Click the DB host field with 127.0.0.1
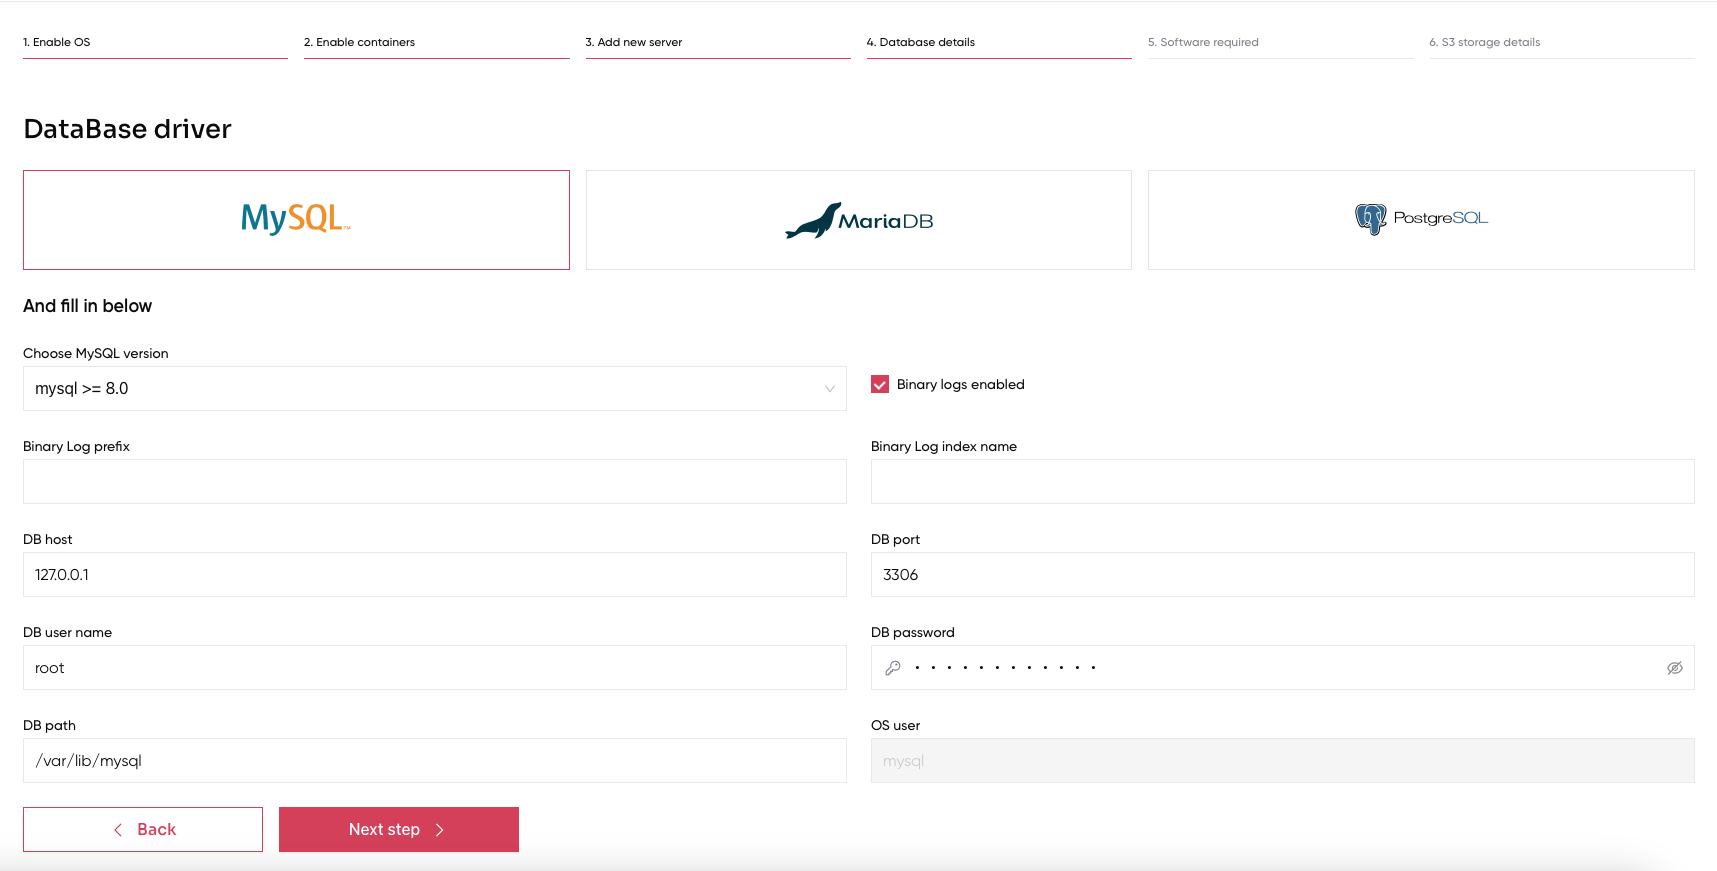Image resolution: width=1717 pixels, height=871 pixels. click(435, 574)
